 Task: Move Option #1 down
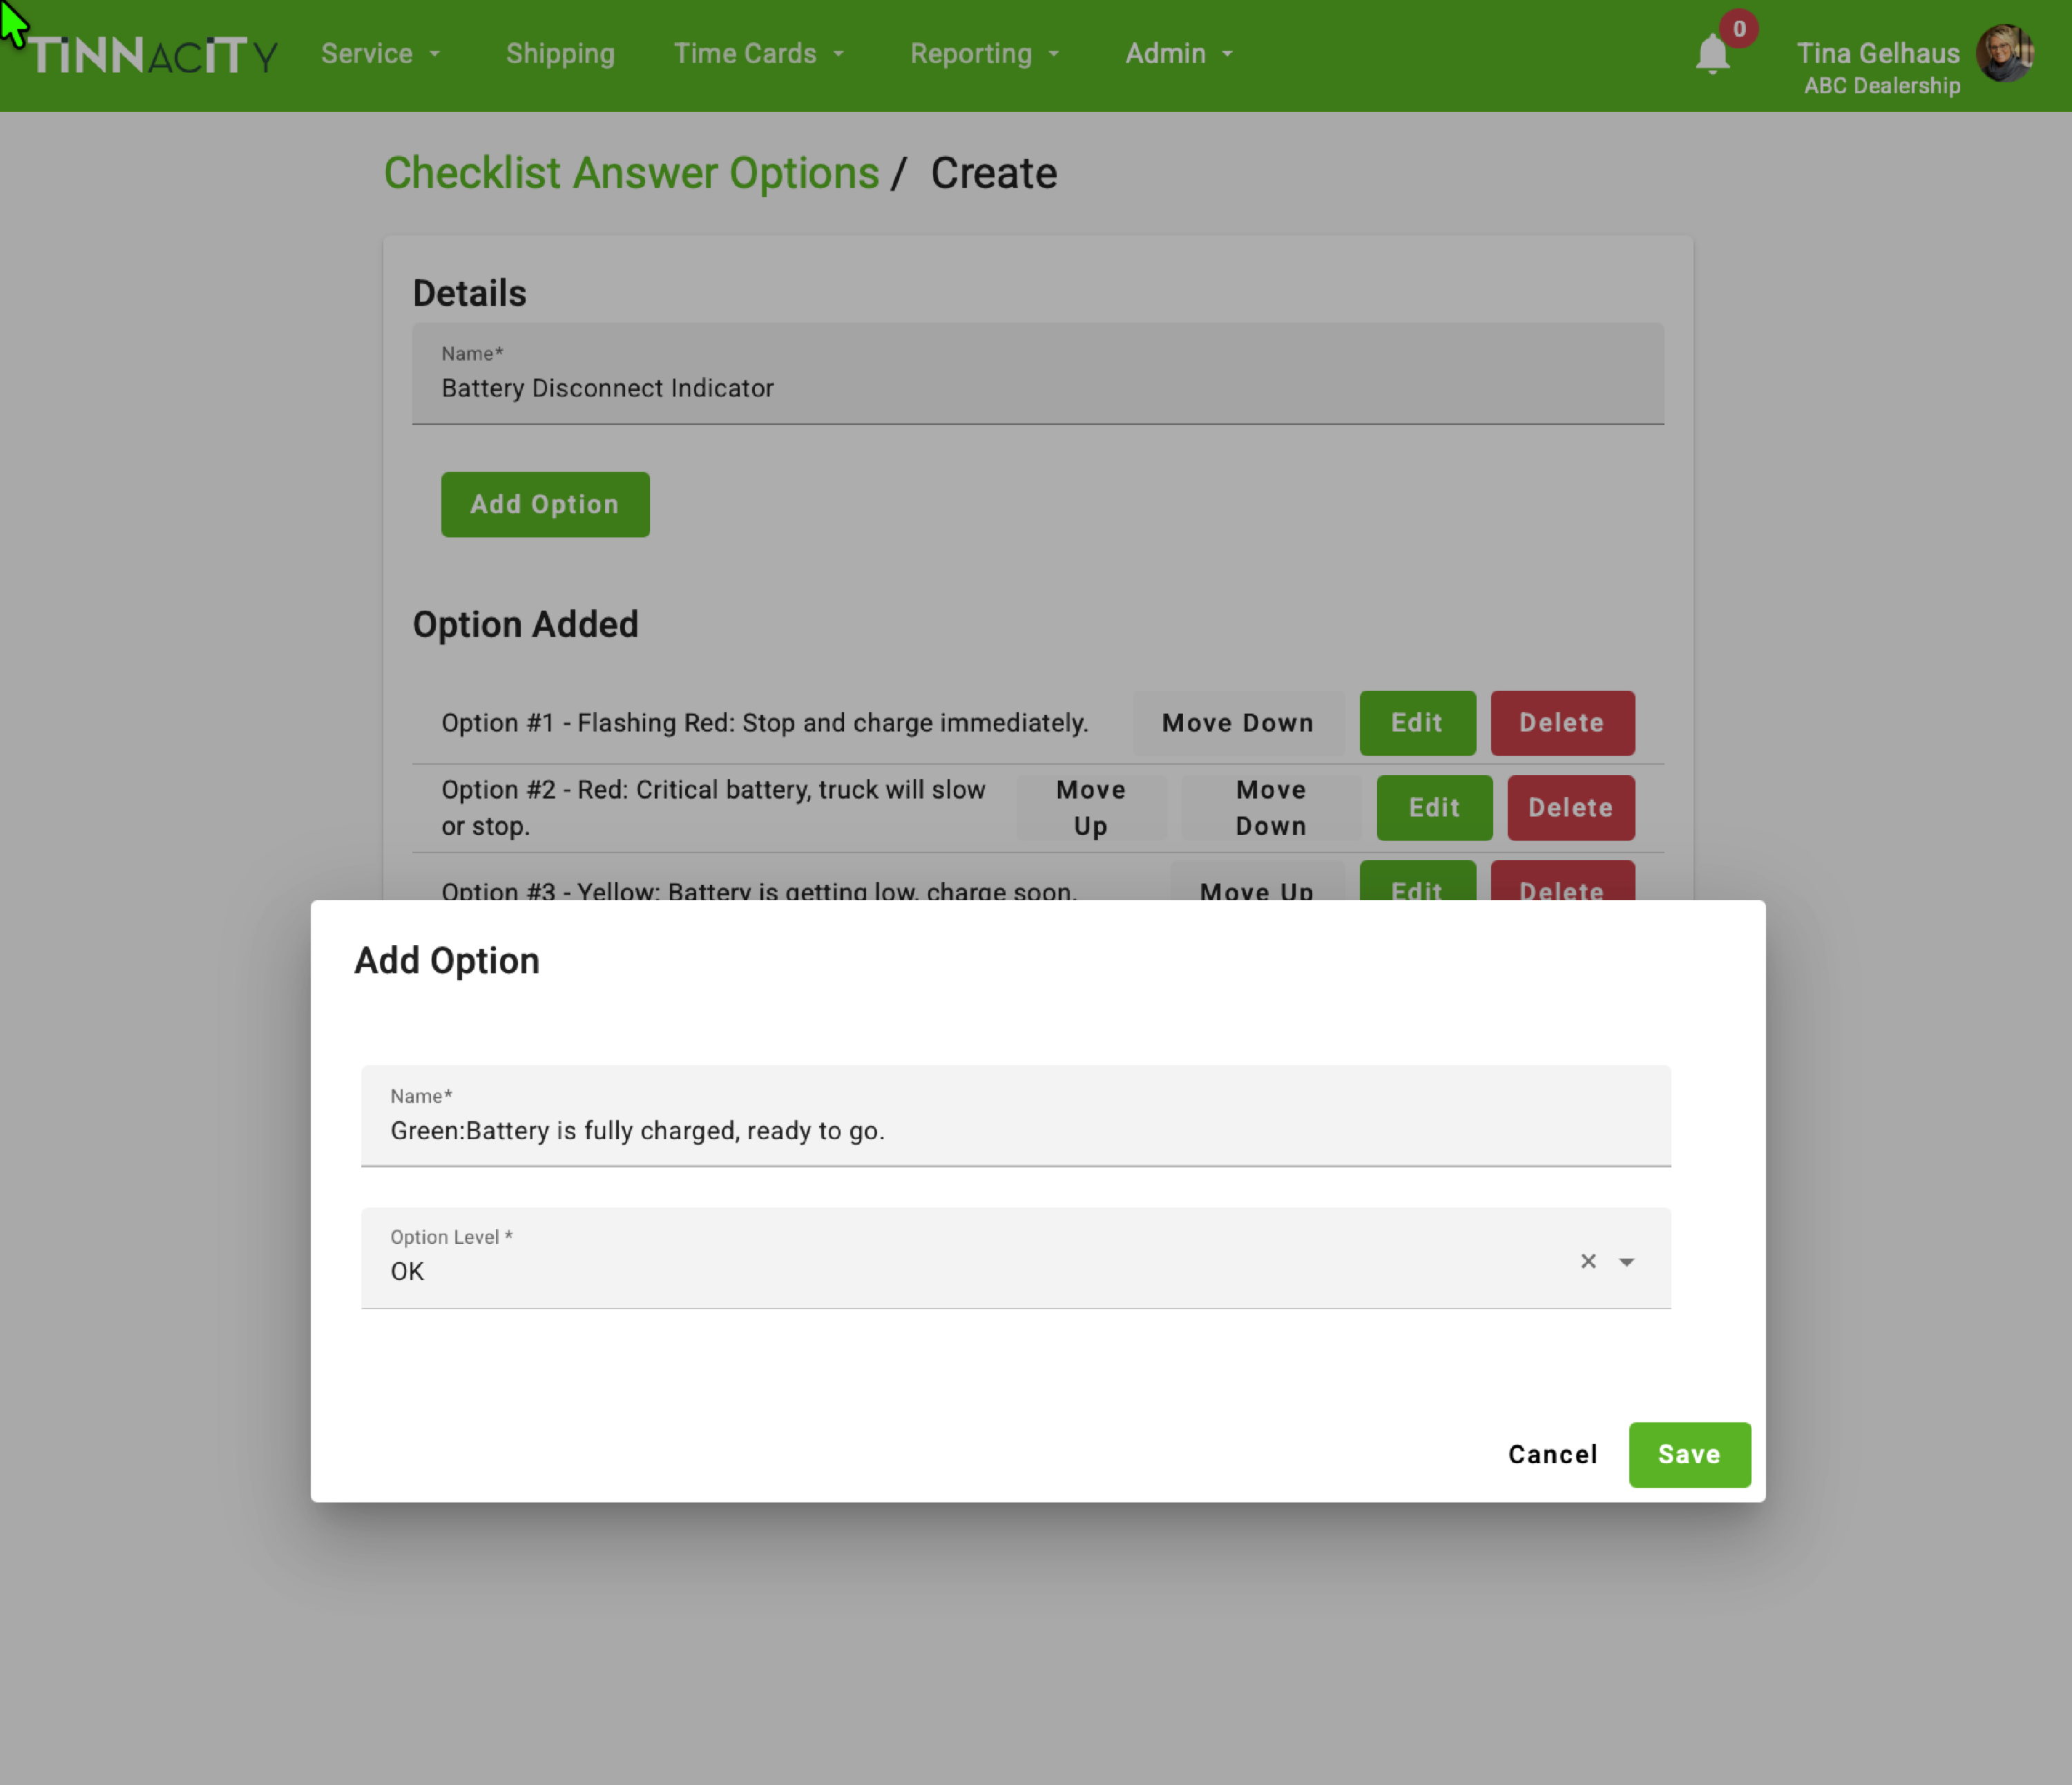tap(1237, 723)
